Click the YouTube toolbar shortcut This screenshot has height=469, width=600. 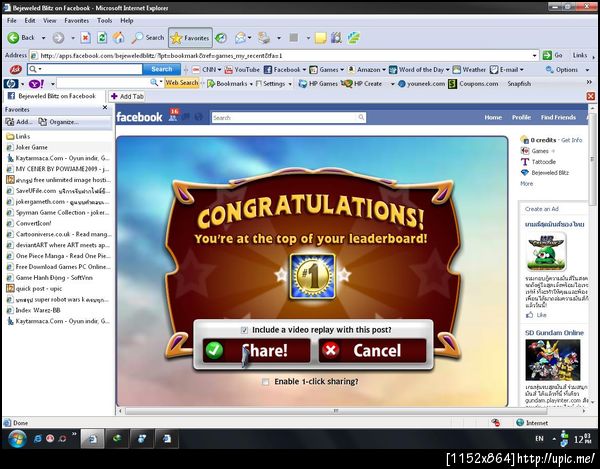(x=242, y=70)
